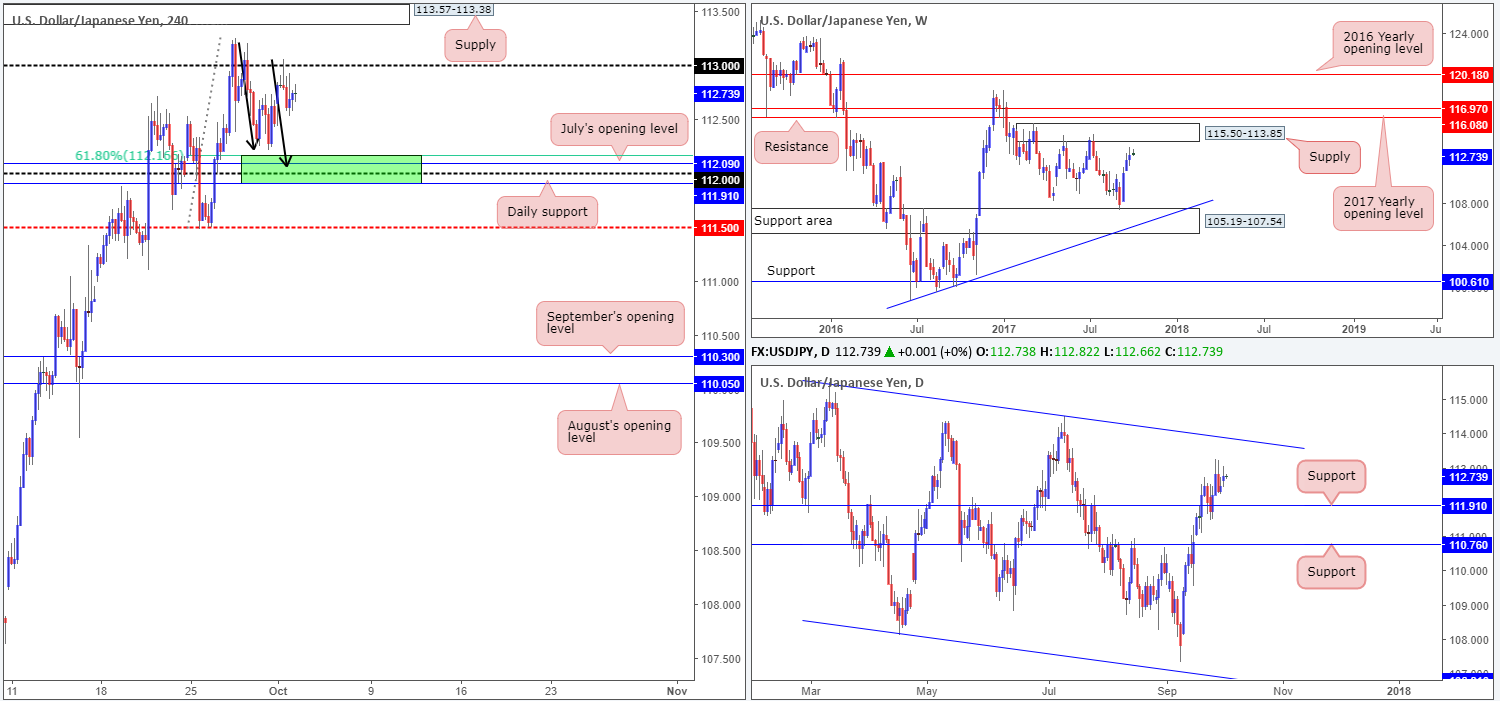Image resolution: width=1500 pixels, height=701 pixels.
Task: Select July's opening level callout
Action: (x=619, y=128)
